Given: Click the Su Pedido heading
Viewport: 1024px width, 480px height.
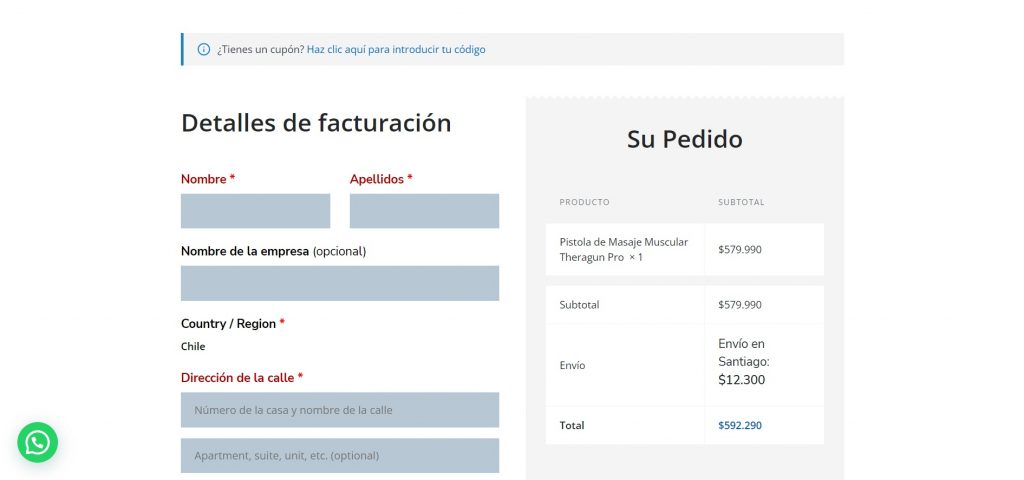Looking at the screenshot, I should (684, 139).
